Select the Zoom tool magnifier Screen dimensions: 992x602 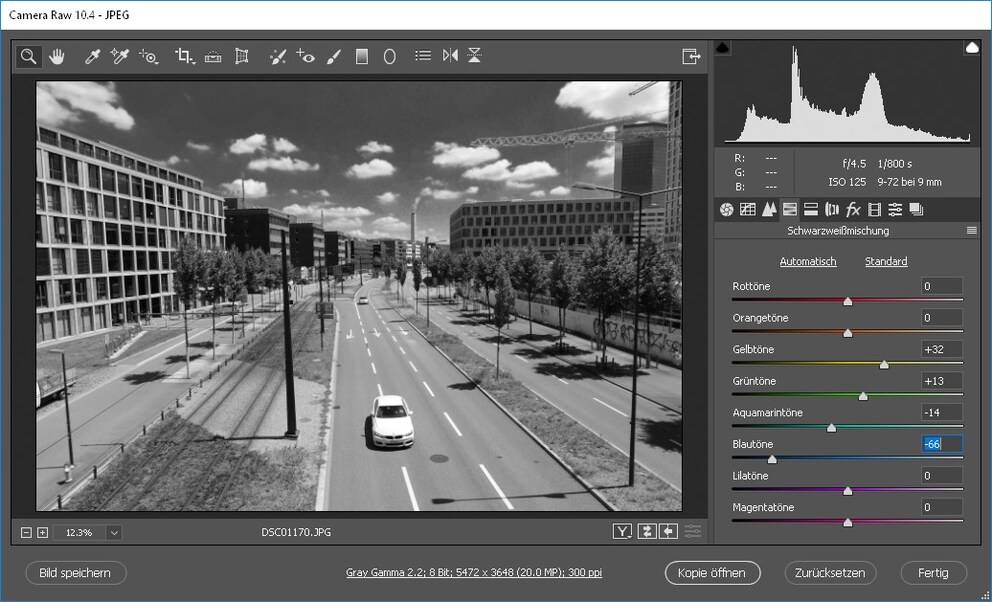28,56
